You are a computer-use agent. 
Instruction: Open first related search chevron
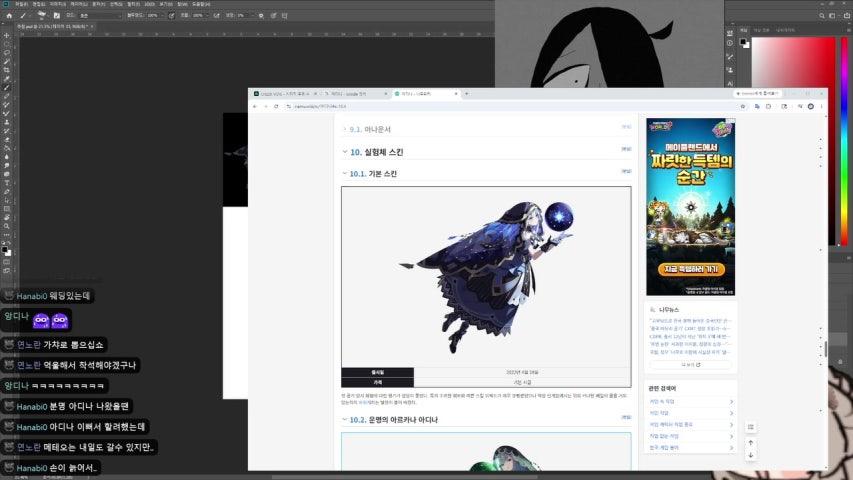click(x=731, y=402)
